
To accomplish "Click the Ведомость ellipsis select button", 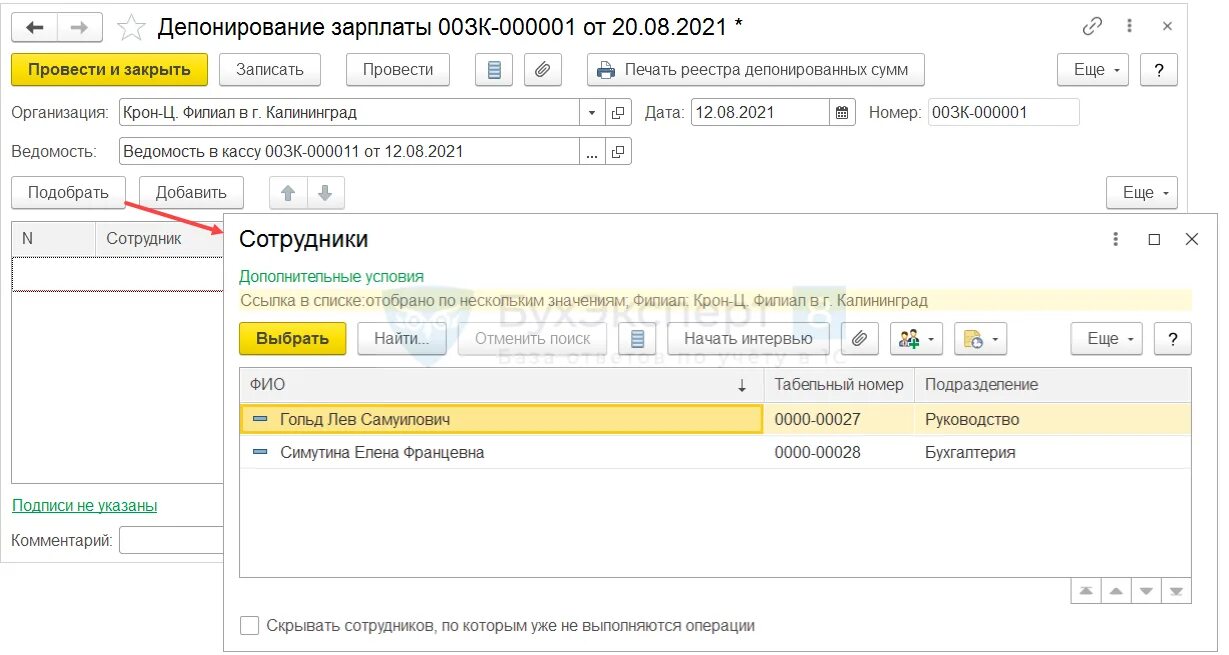I will 592,152.
